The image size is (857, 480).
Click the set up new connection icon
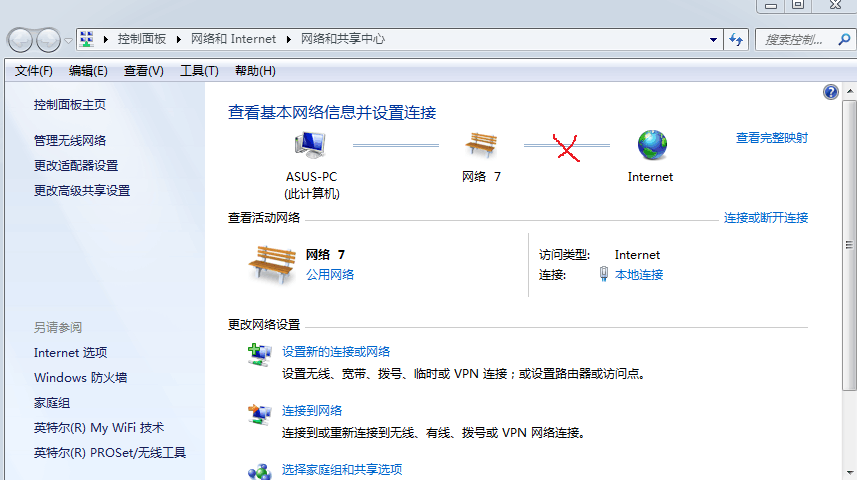click(259, 355)
